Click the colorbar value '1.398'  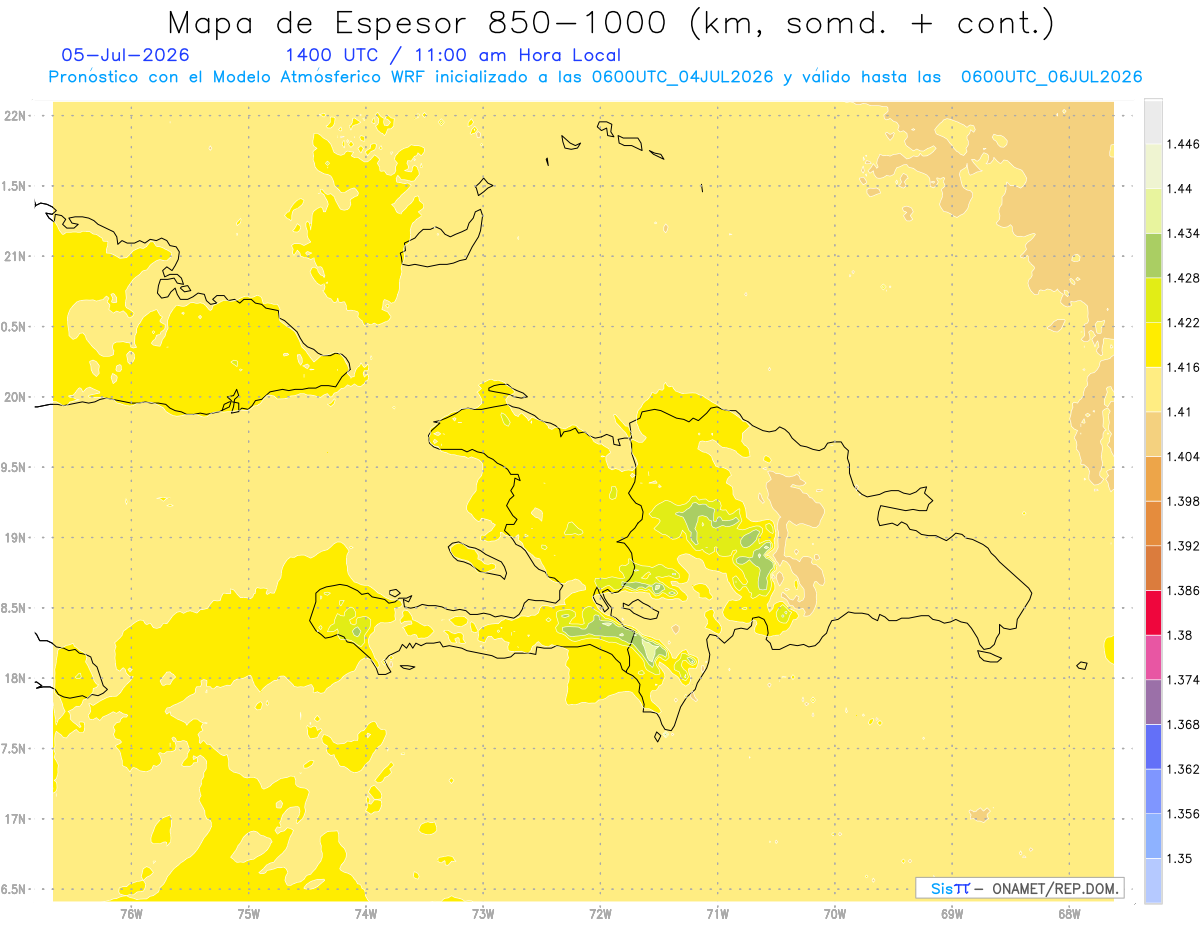[x=1183, y=501]
